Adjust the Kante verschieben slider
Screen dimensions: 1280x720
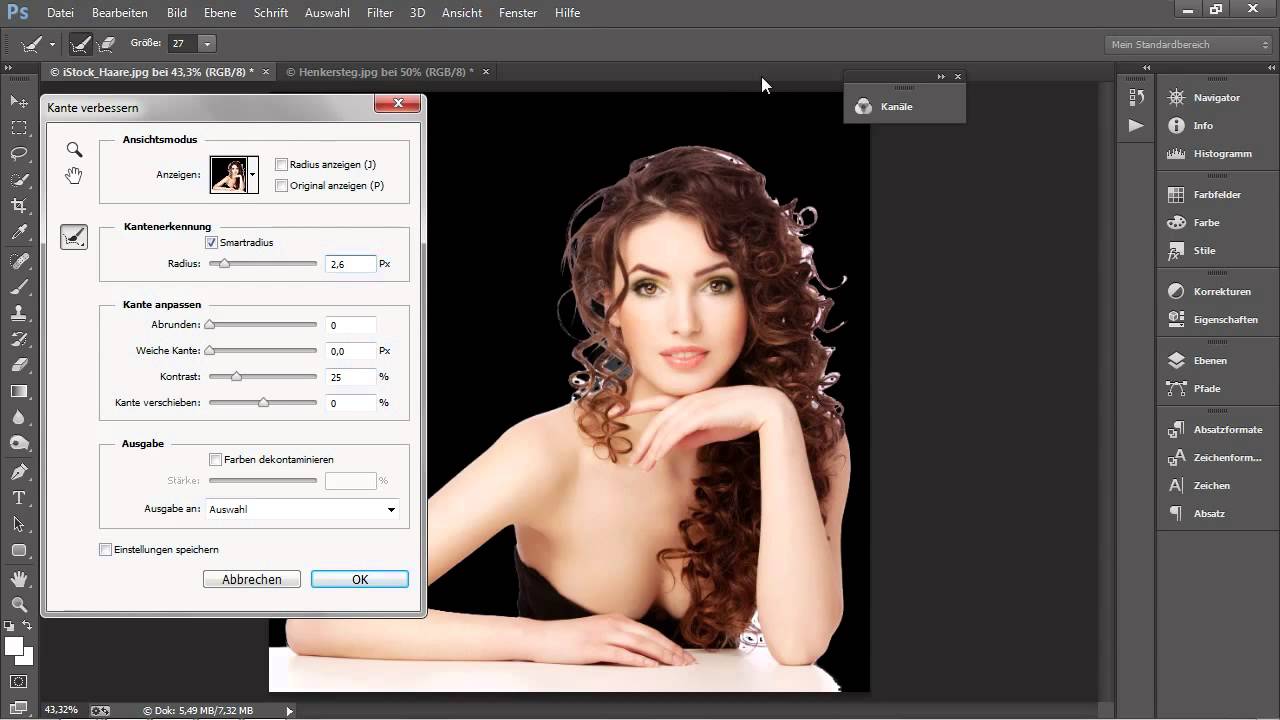point(263,403)
